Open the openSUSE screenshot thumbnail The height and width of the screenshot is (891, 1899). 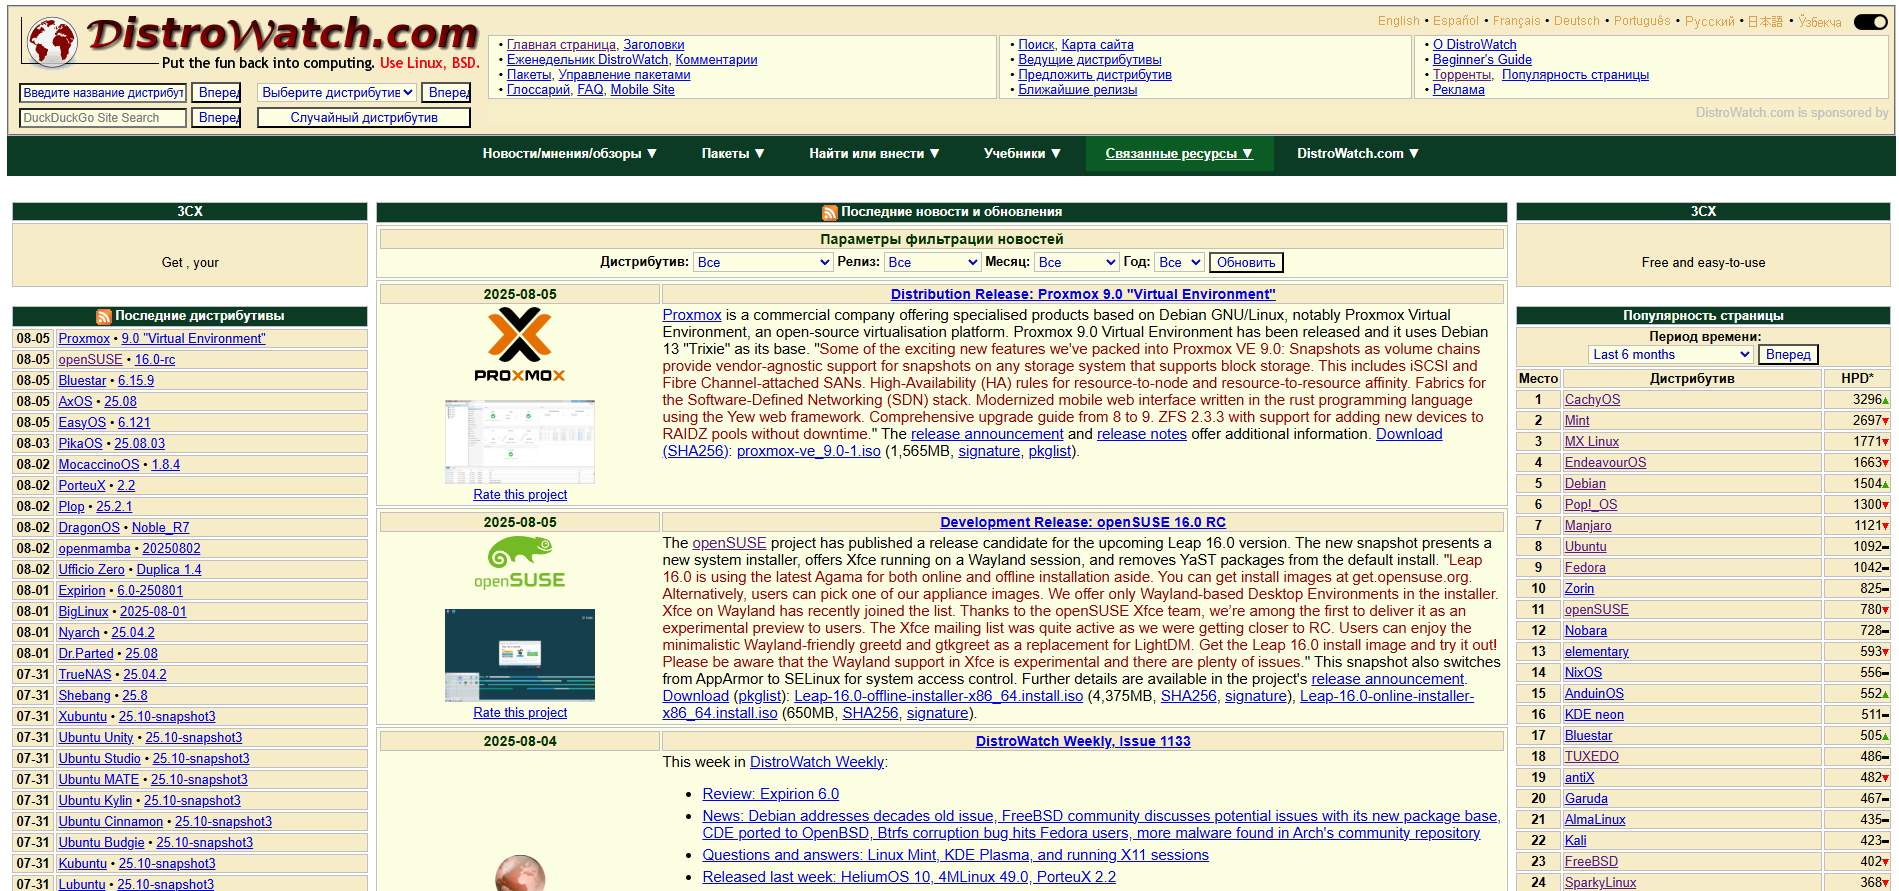coord(520,655)
